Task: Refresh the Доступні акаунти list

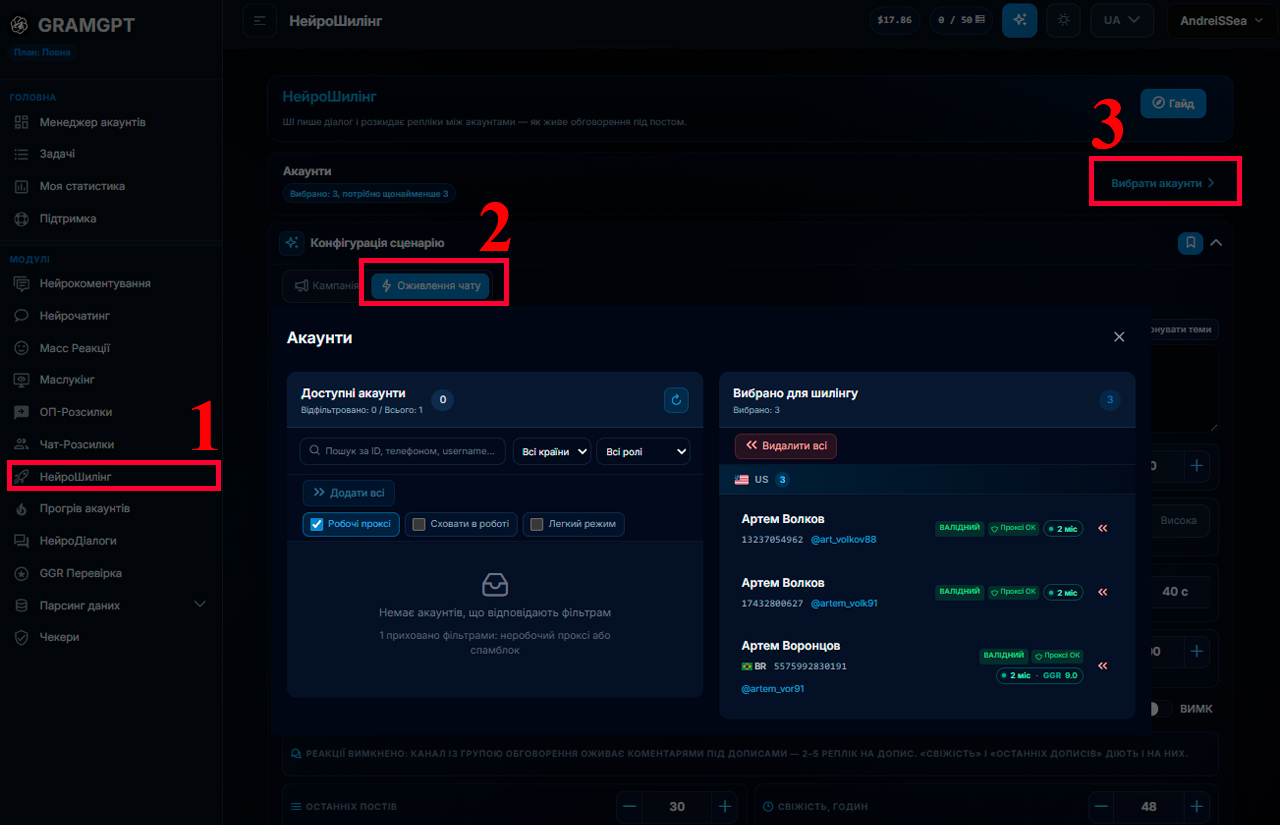Action: [x=676, y=400]
